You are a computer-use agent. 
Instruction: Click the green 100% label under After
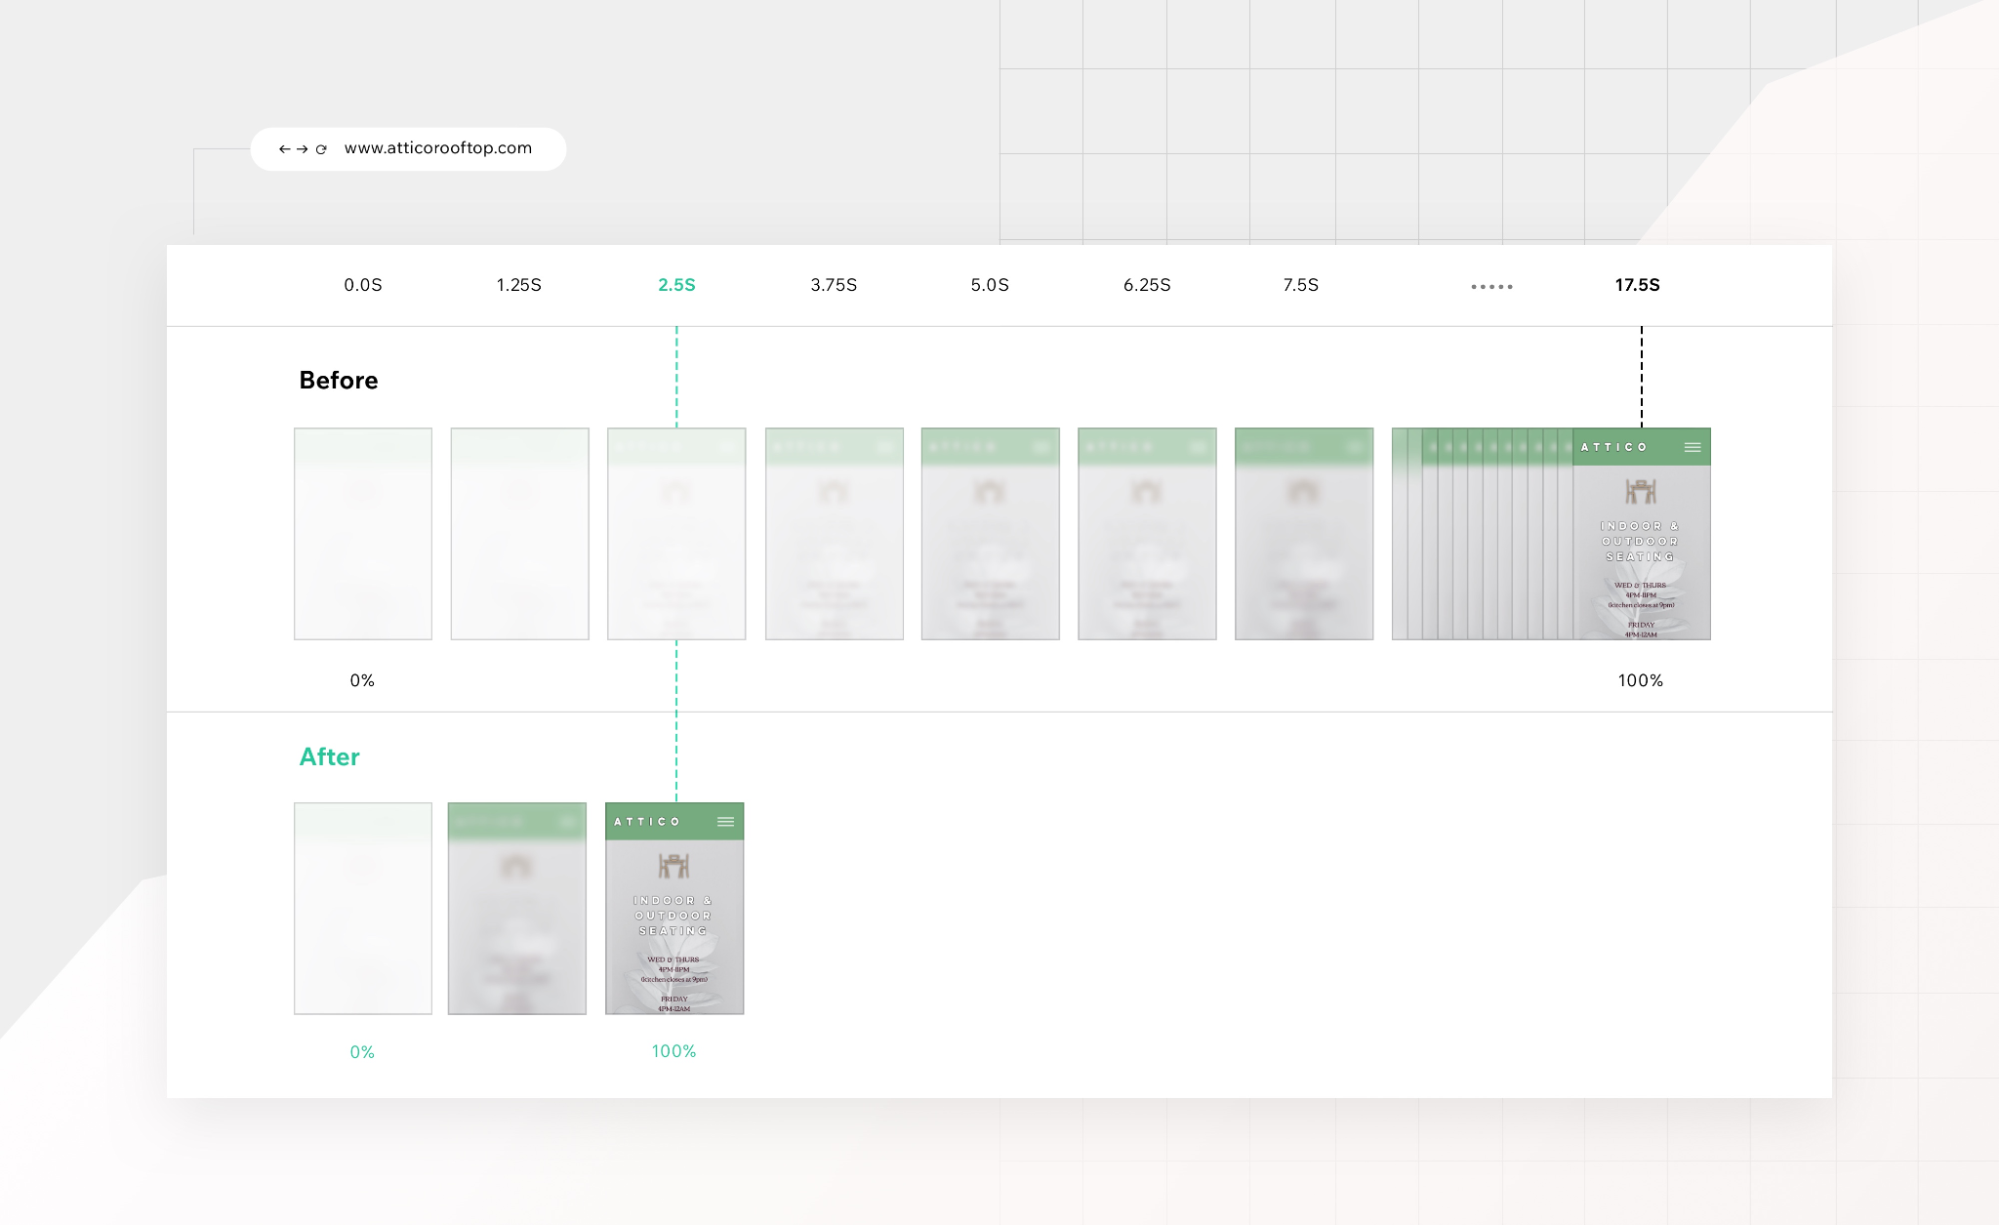(x=673, y=1051)
